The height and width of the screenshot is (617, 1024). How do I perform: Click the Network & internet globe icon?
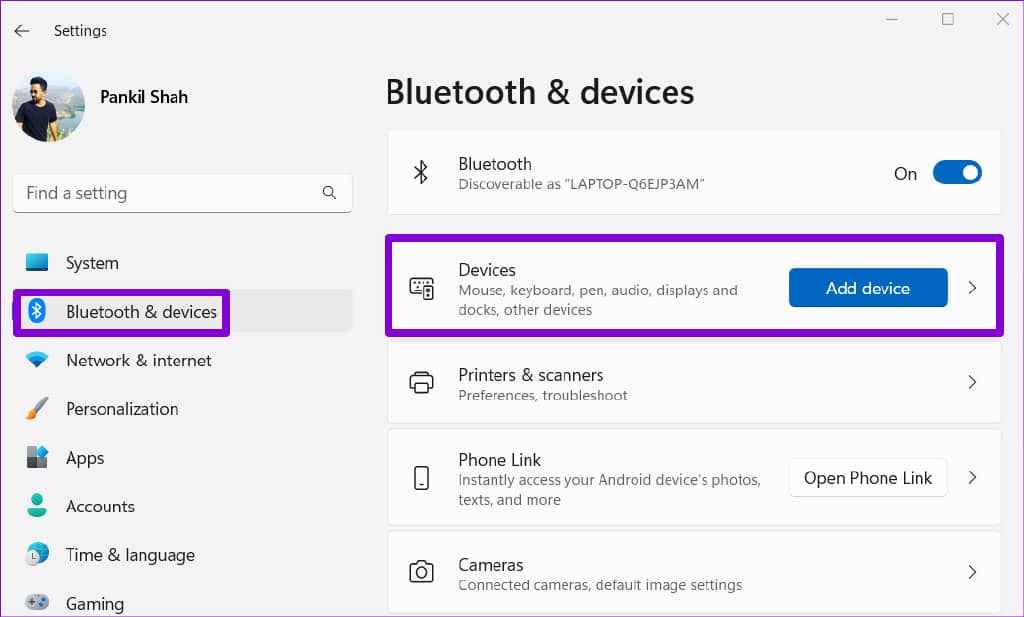(37, 359)
